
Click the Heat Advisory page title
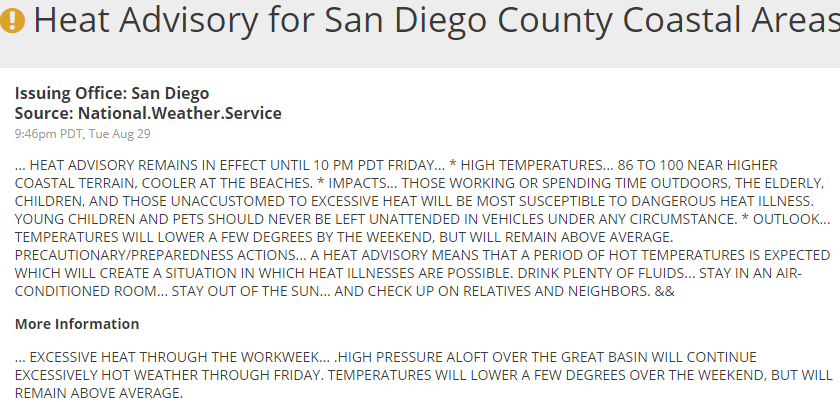(420, 21)
